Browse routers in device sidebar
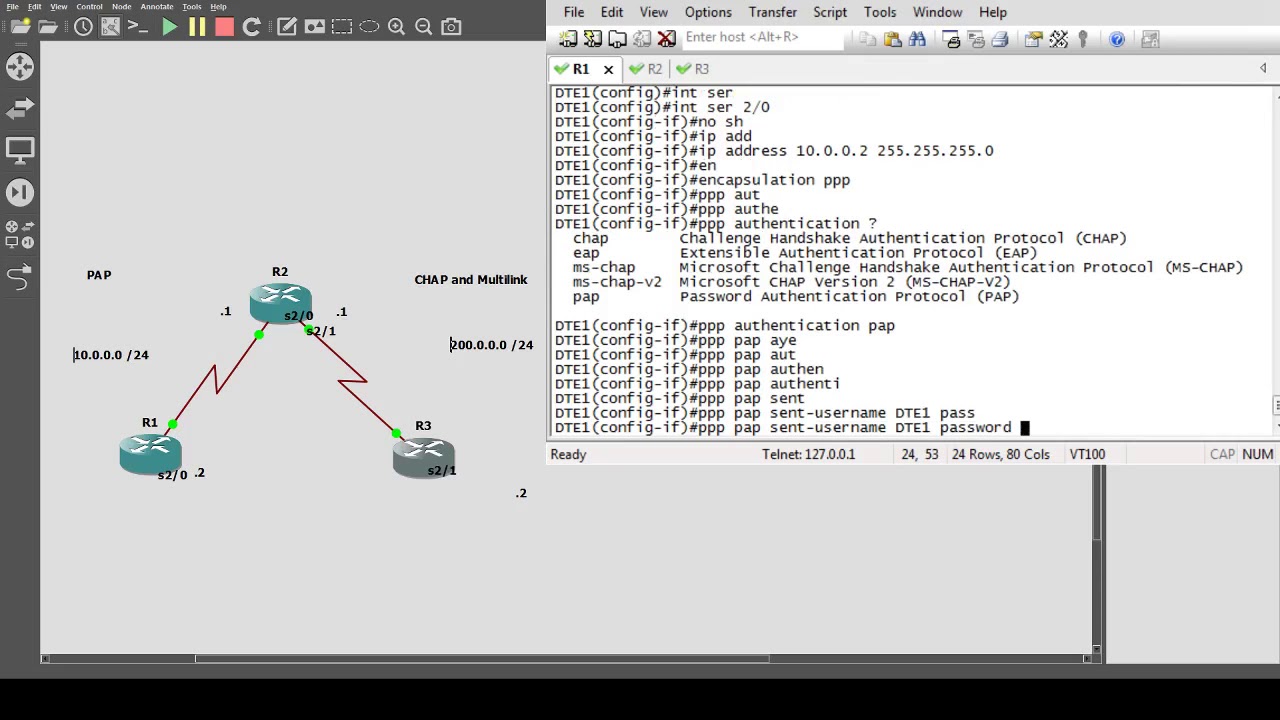The height and width of the screenshot is (720, 1280). 20,67
